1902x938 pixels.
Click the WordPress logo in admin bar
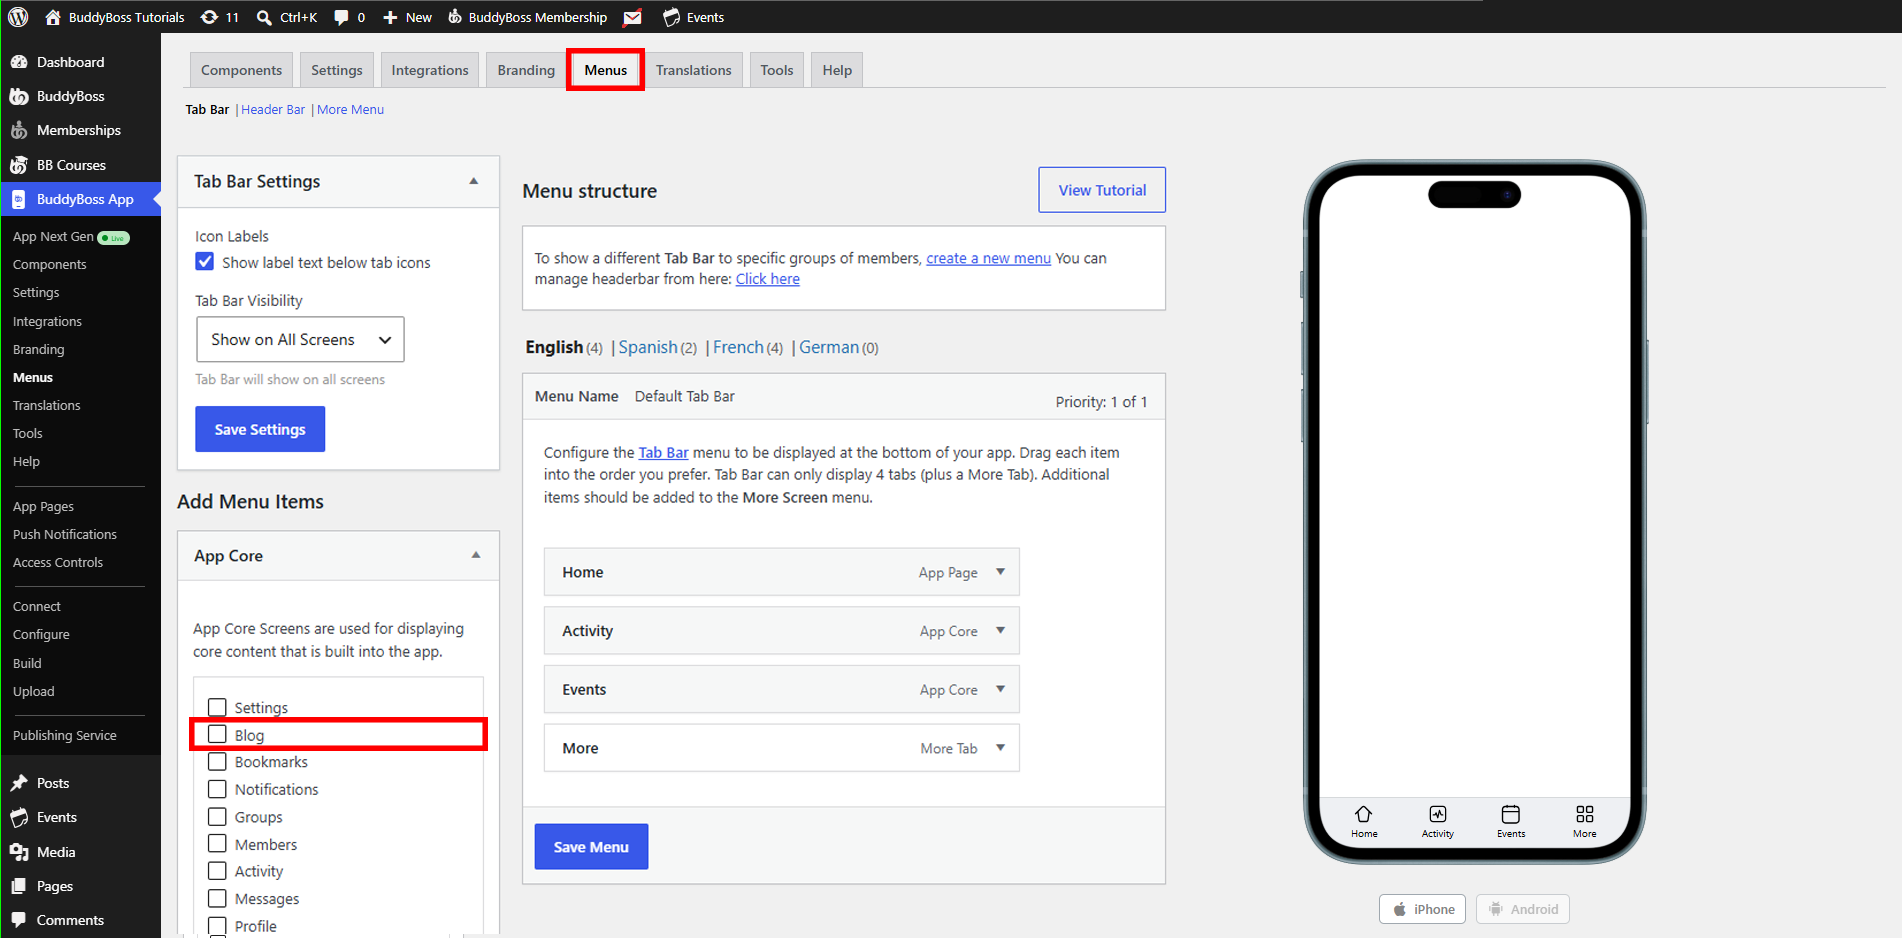pyautogui.click(x=18, y=17)
